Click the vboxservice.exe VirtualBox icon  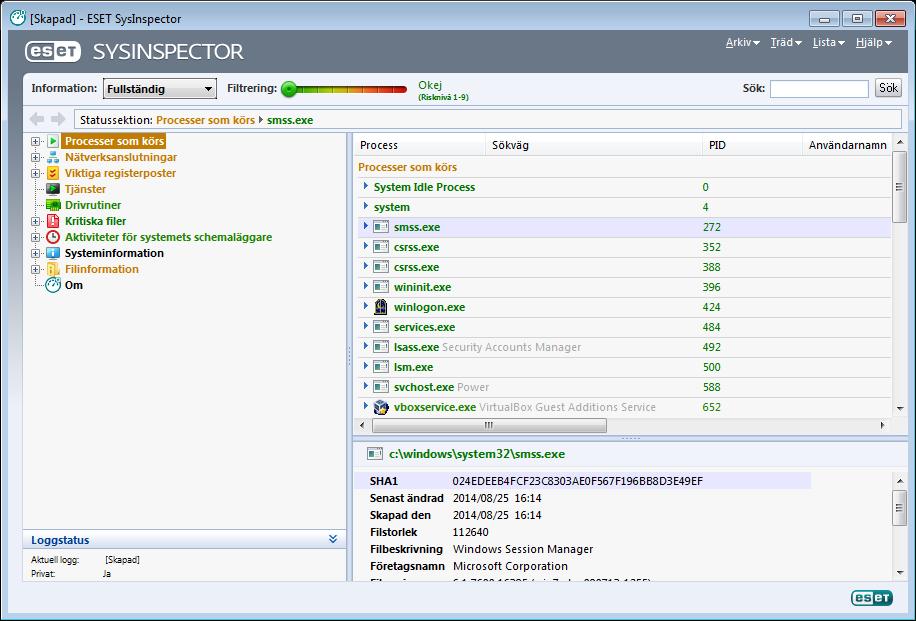[381, 407]
